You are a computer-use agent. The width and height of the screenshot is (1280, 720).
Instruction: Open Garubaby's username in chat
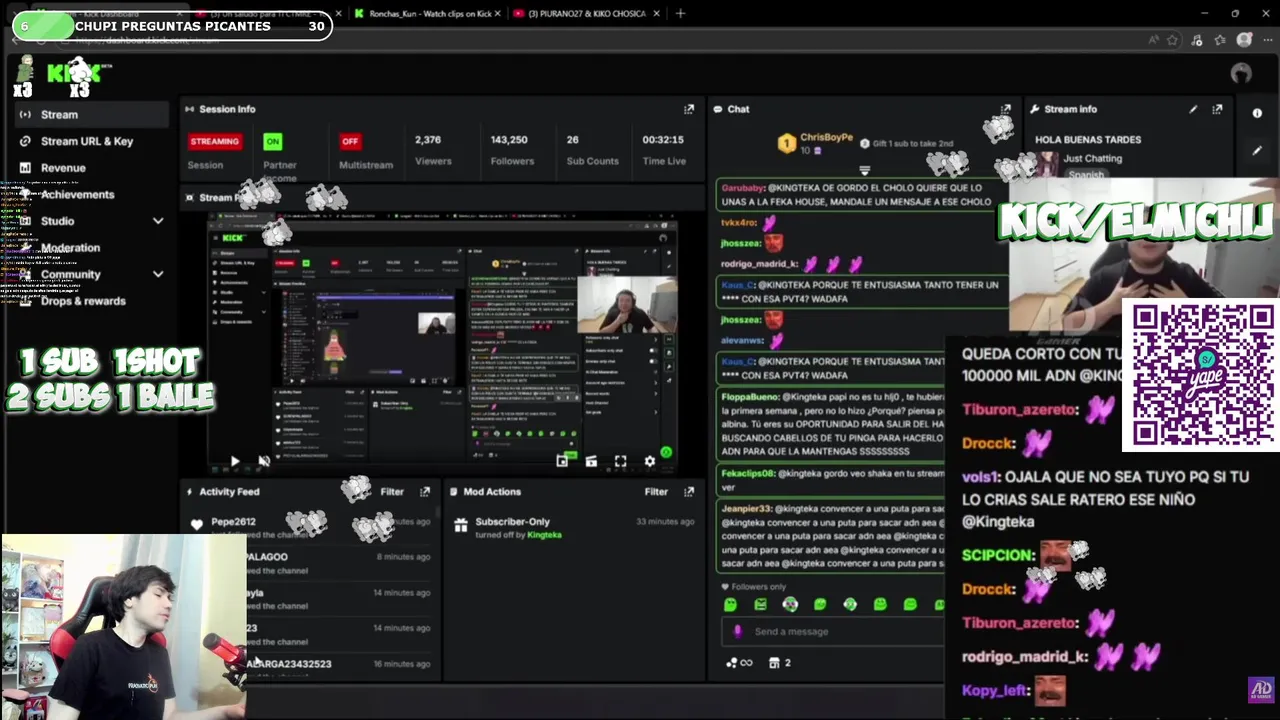743,188
